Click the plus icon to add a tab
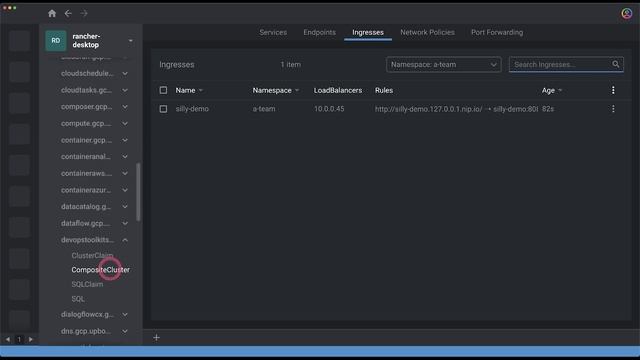 [156, 338]
